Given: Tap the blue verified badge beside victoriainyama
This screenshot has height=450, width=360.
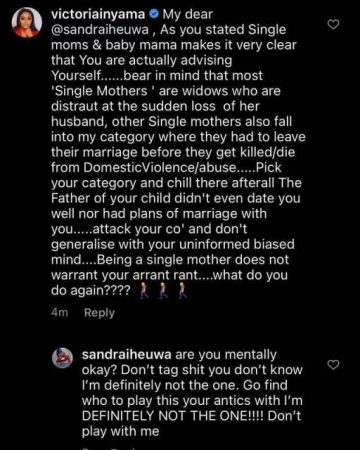Looking at the screenshot, I should [153, 14].
